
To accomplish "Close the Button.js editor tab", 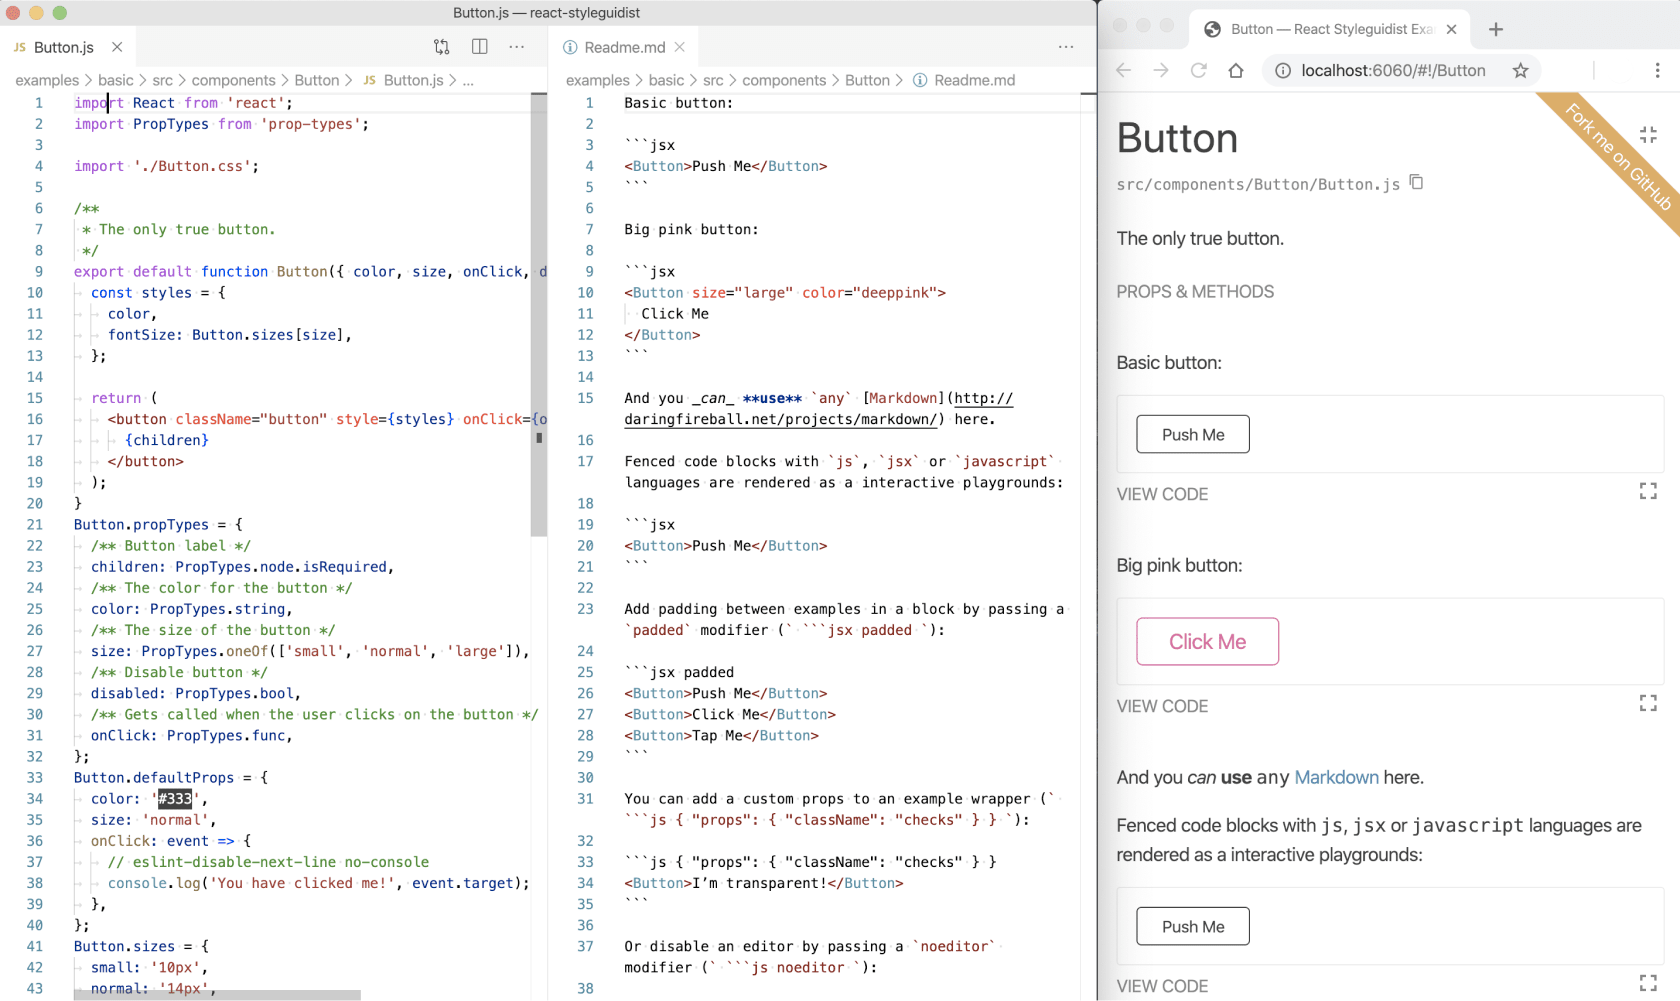I will pos(117,47).
